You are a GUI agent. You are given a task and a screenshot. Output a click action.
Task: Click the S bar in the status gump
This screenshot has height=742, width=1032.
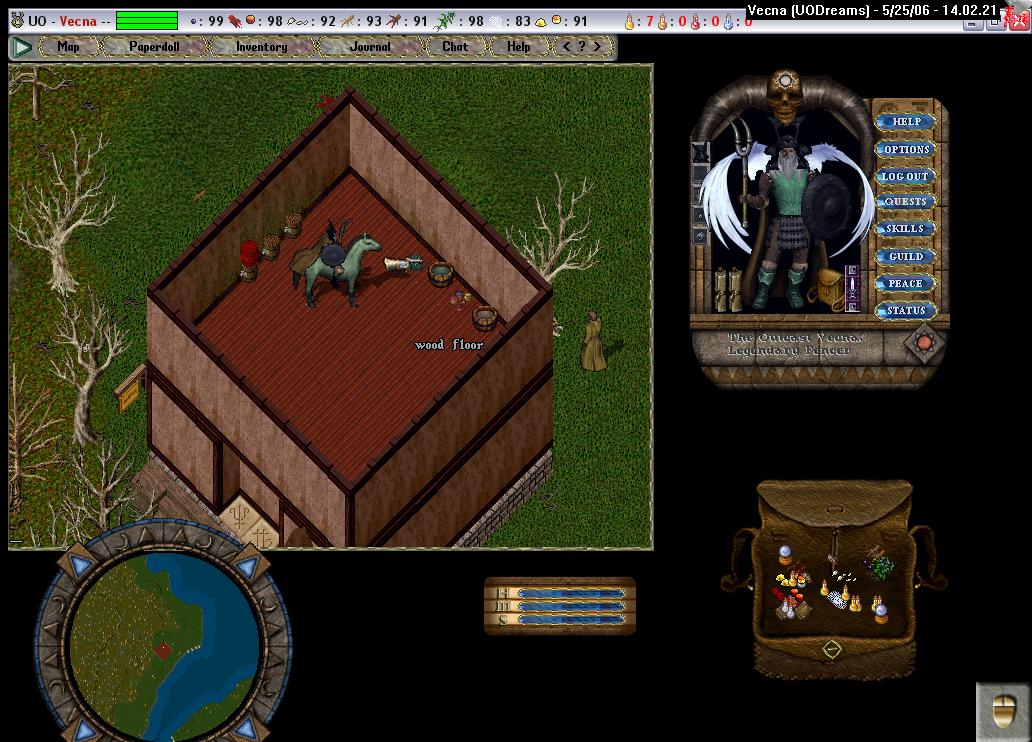570,620
